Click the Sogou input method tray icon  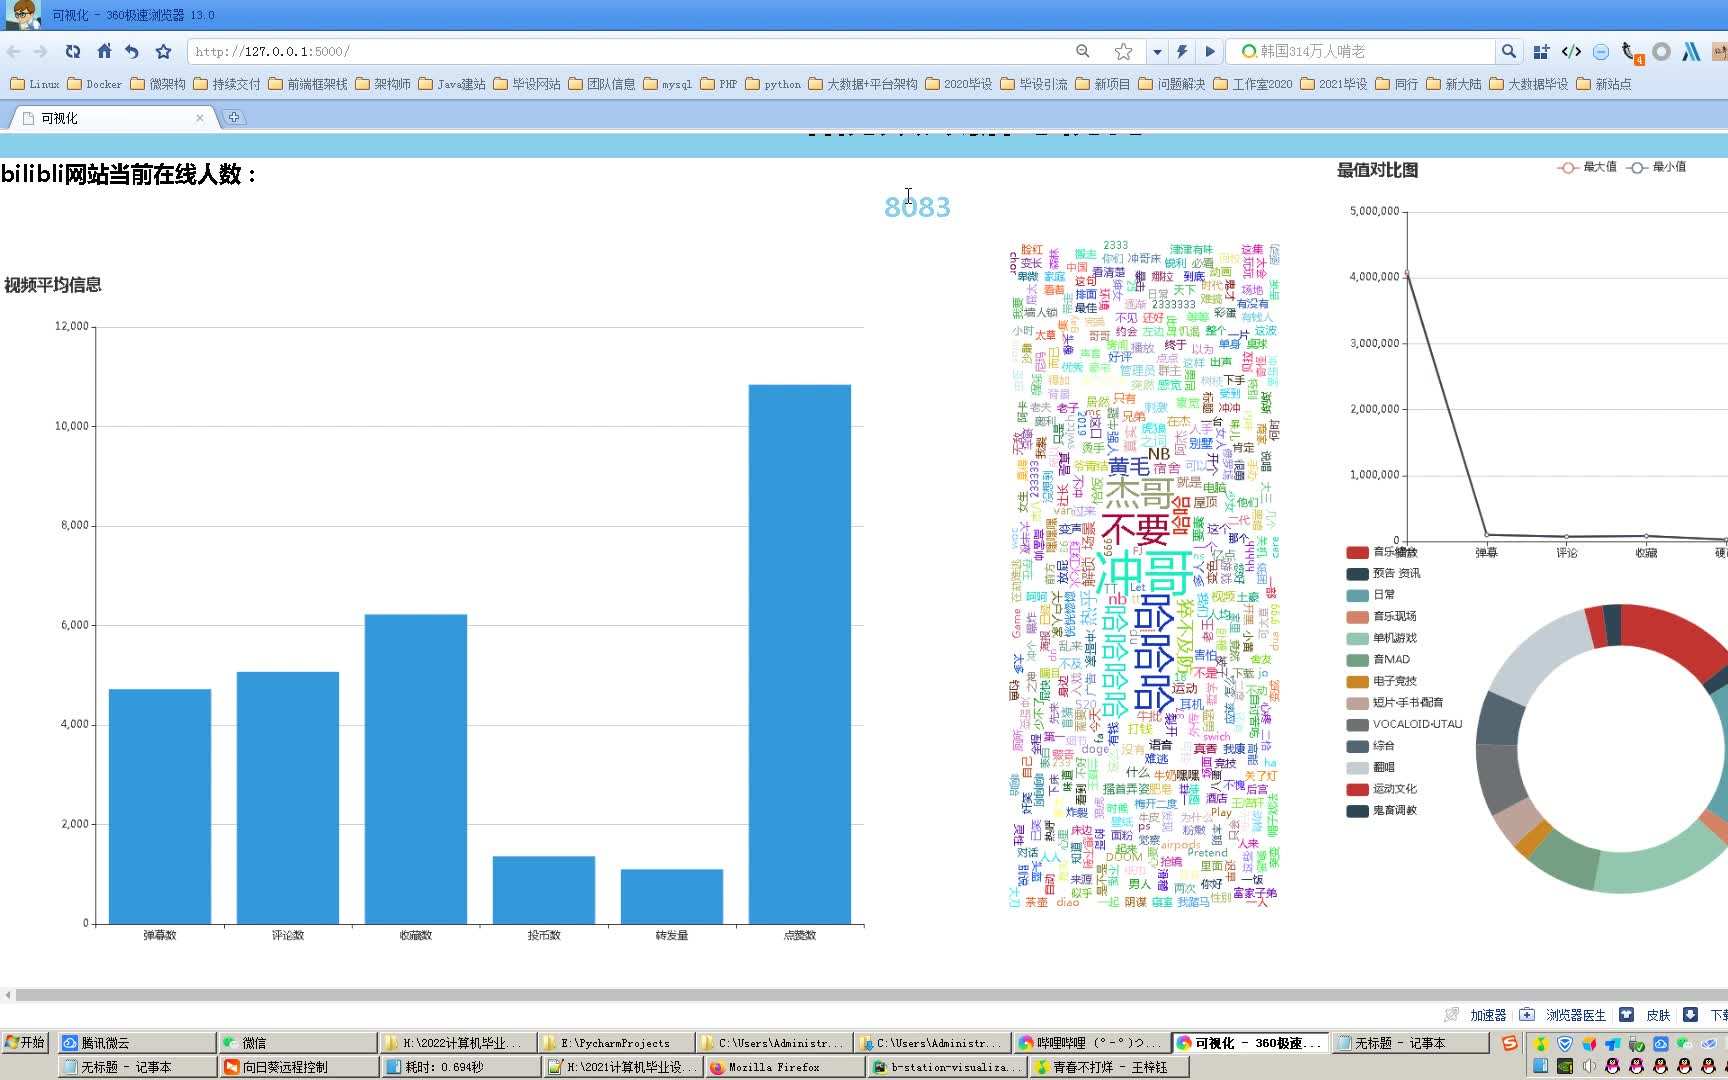click(x=1509, y=1043)
